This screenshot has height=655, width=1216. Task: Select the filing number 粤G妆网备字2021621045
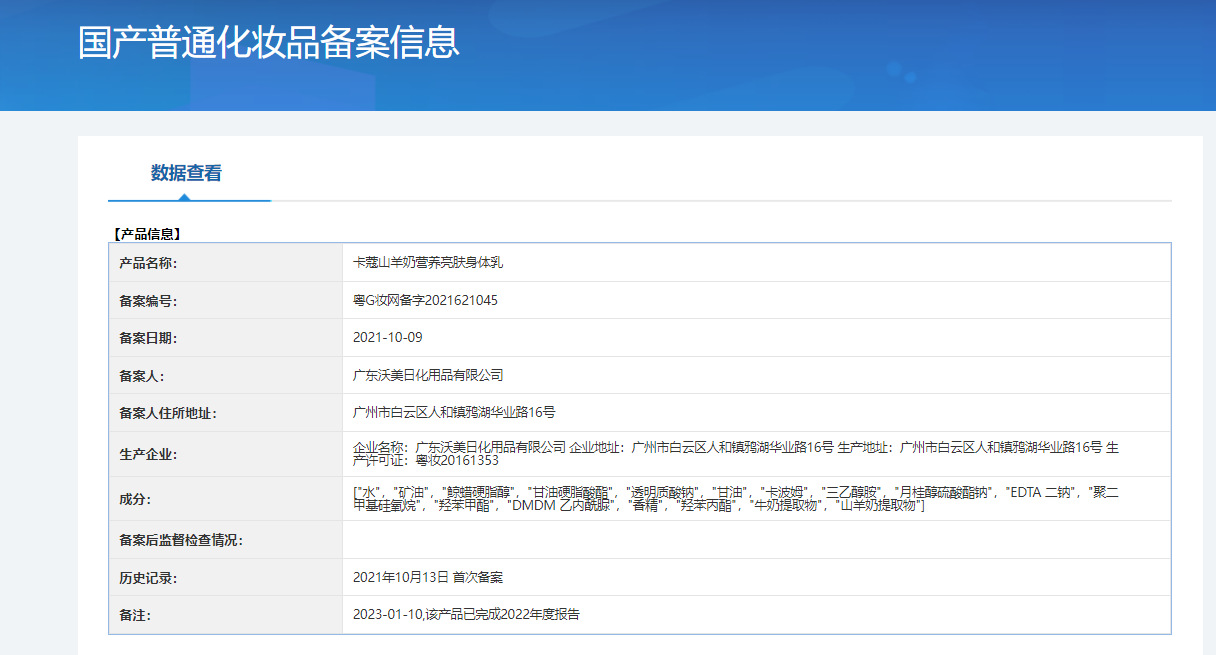[x=425, y=300]
